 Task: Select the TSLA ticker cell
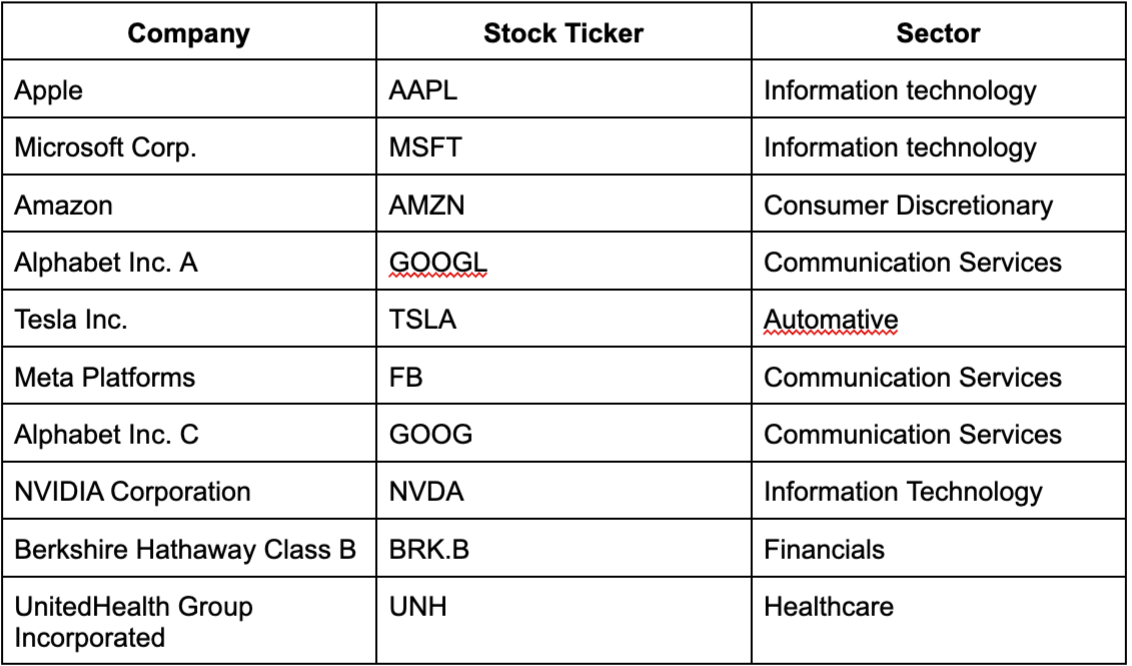point(563,319)
